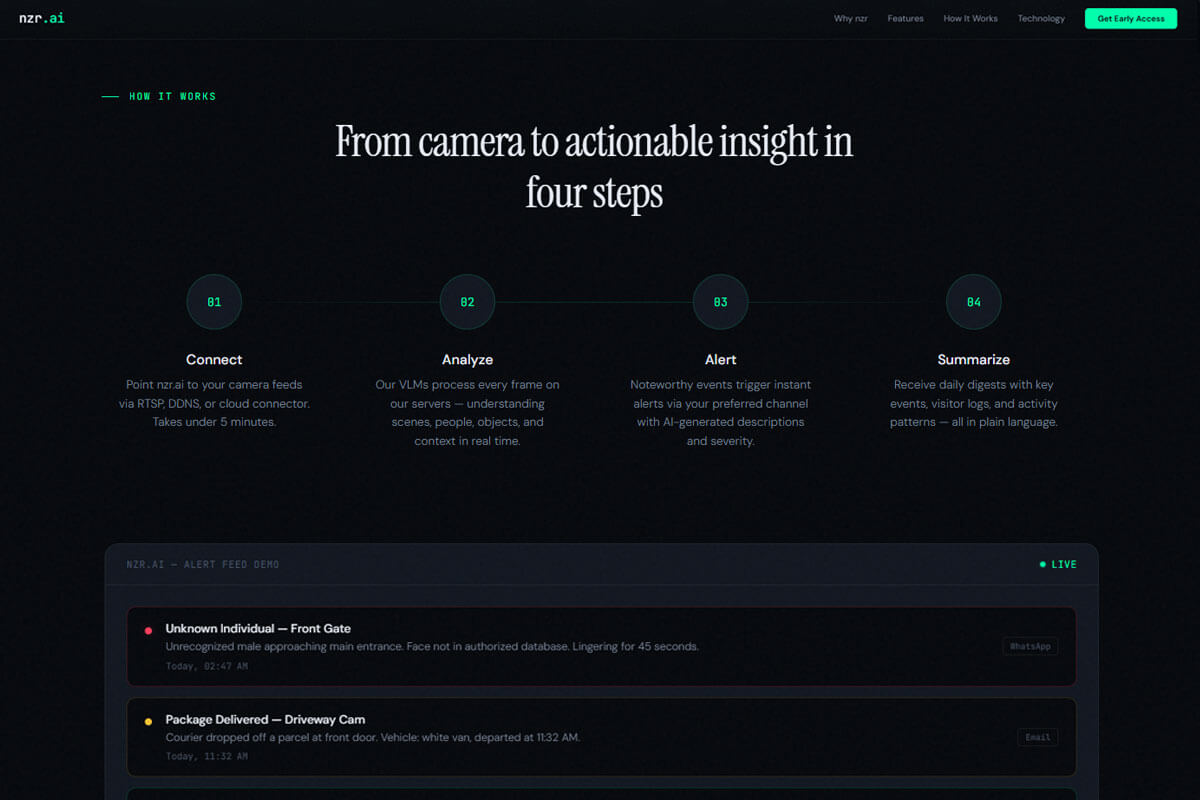
Task: Click the 'Noteworthy events trigger instant alerts' description
Action: pyautogui.click(x=720, y=412)
